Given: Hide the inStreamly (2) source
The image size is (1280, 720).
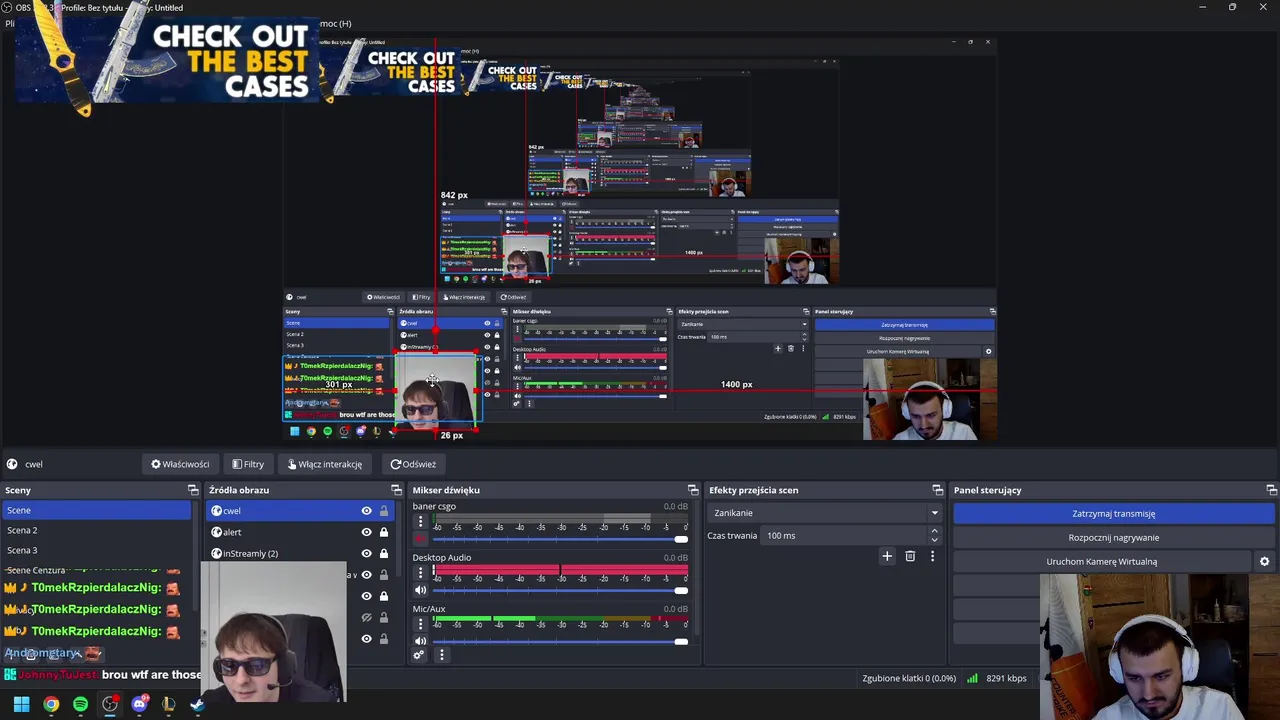Looking at the screenshot, I should click(x=367, y=553).
